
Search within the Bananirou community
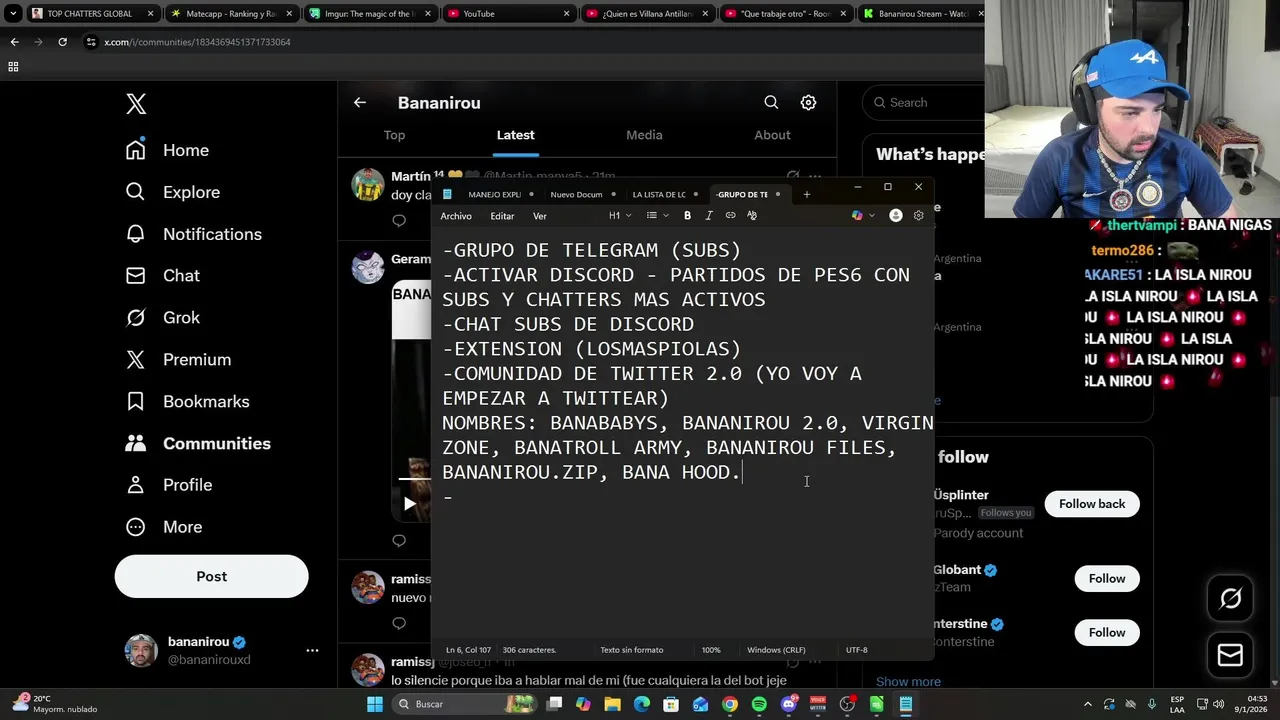[x=771, y=102]
